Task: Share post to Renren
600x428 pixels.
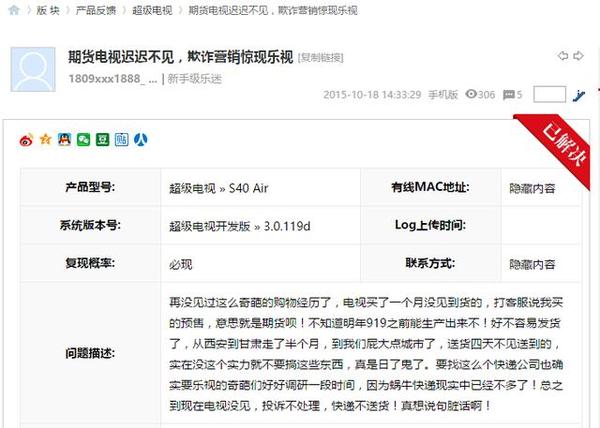Action: click(140, 140)
